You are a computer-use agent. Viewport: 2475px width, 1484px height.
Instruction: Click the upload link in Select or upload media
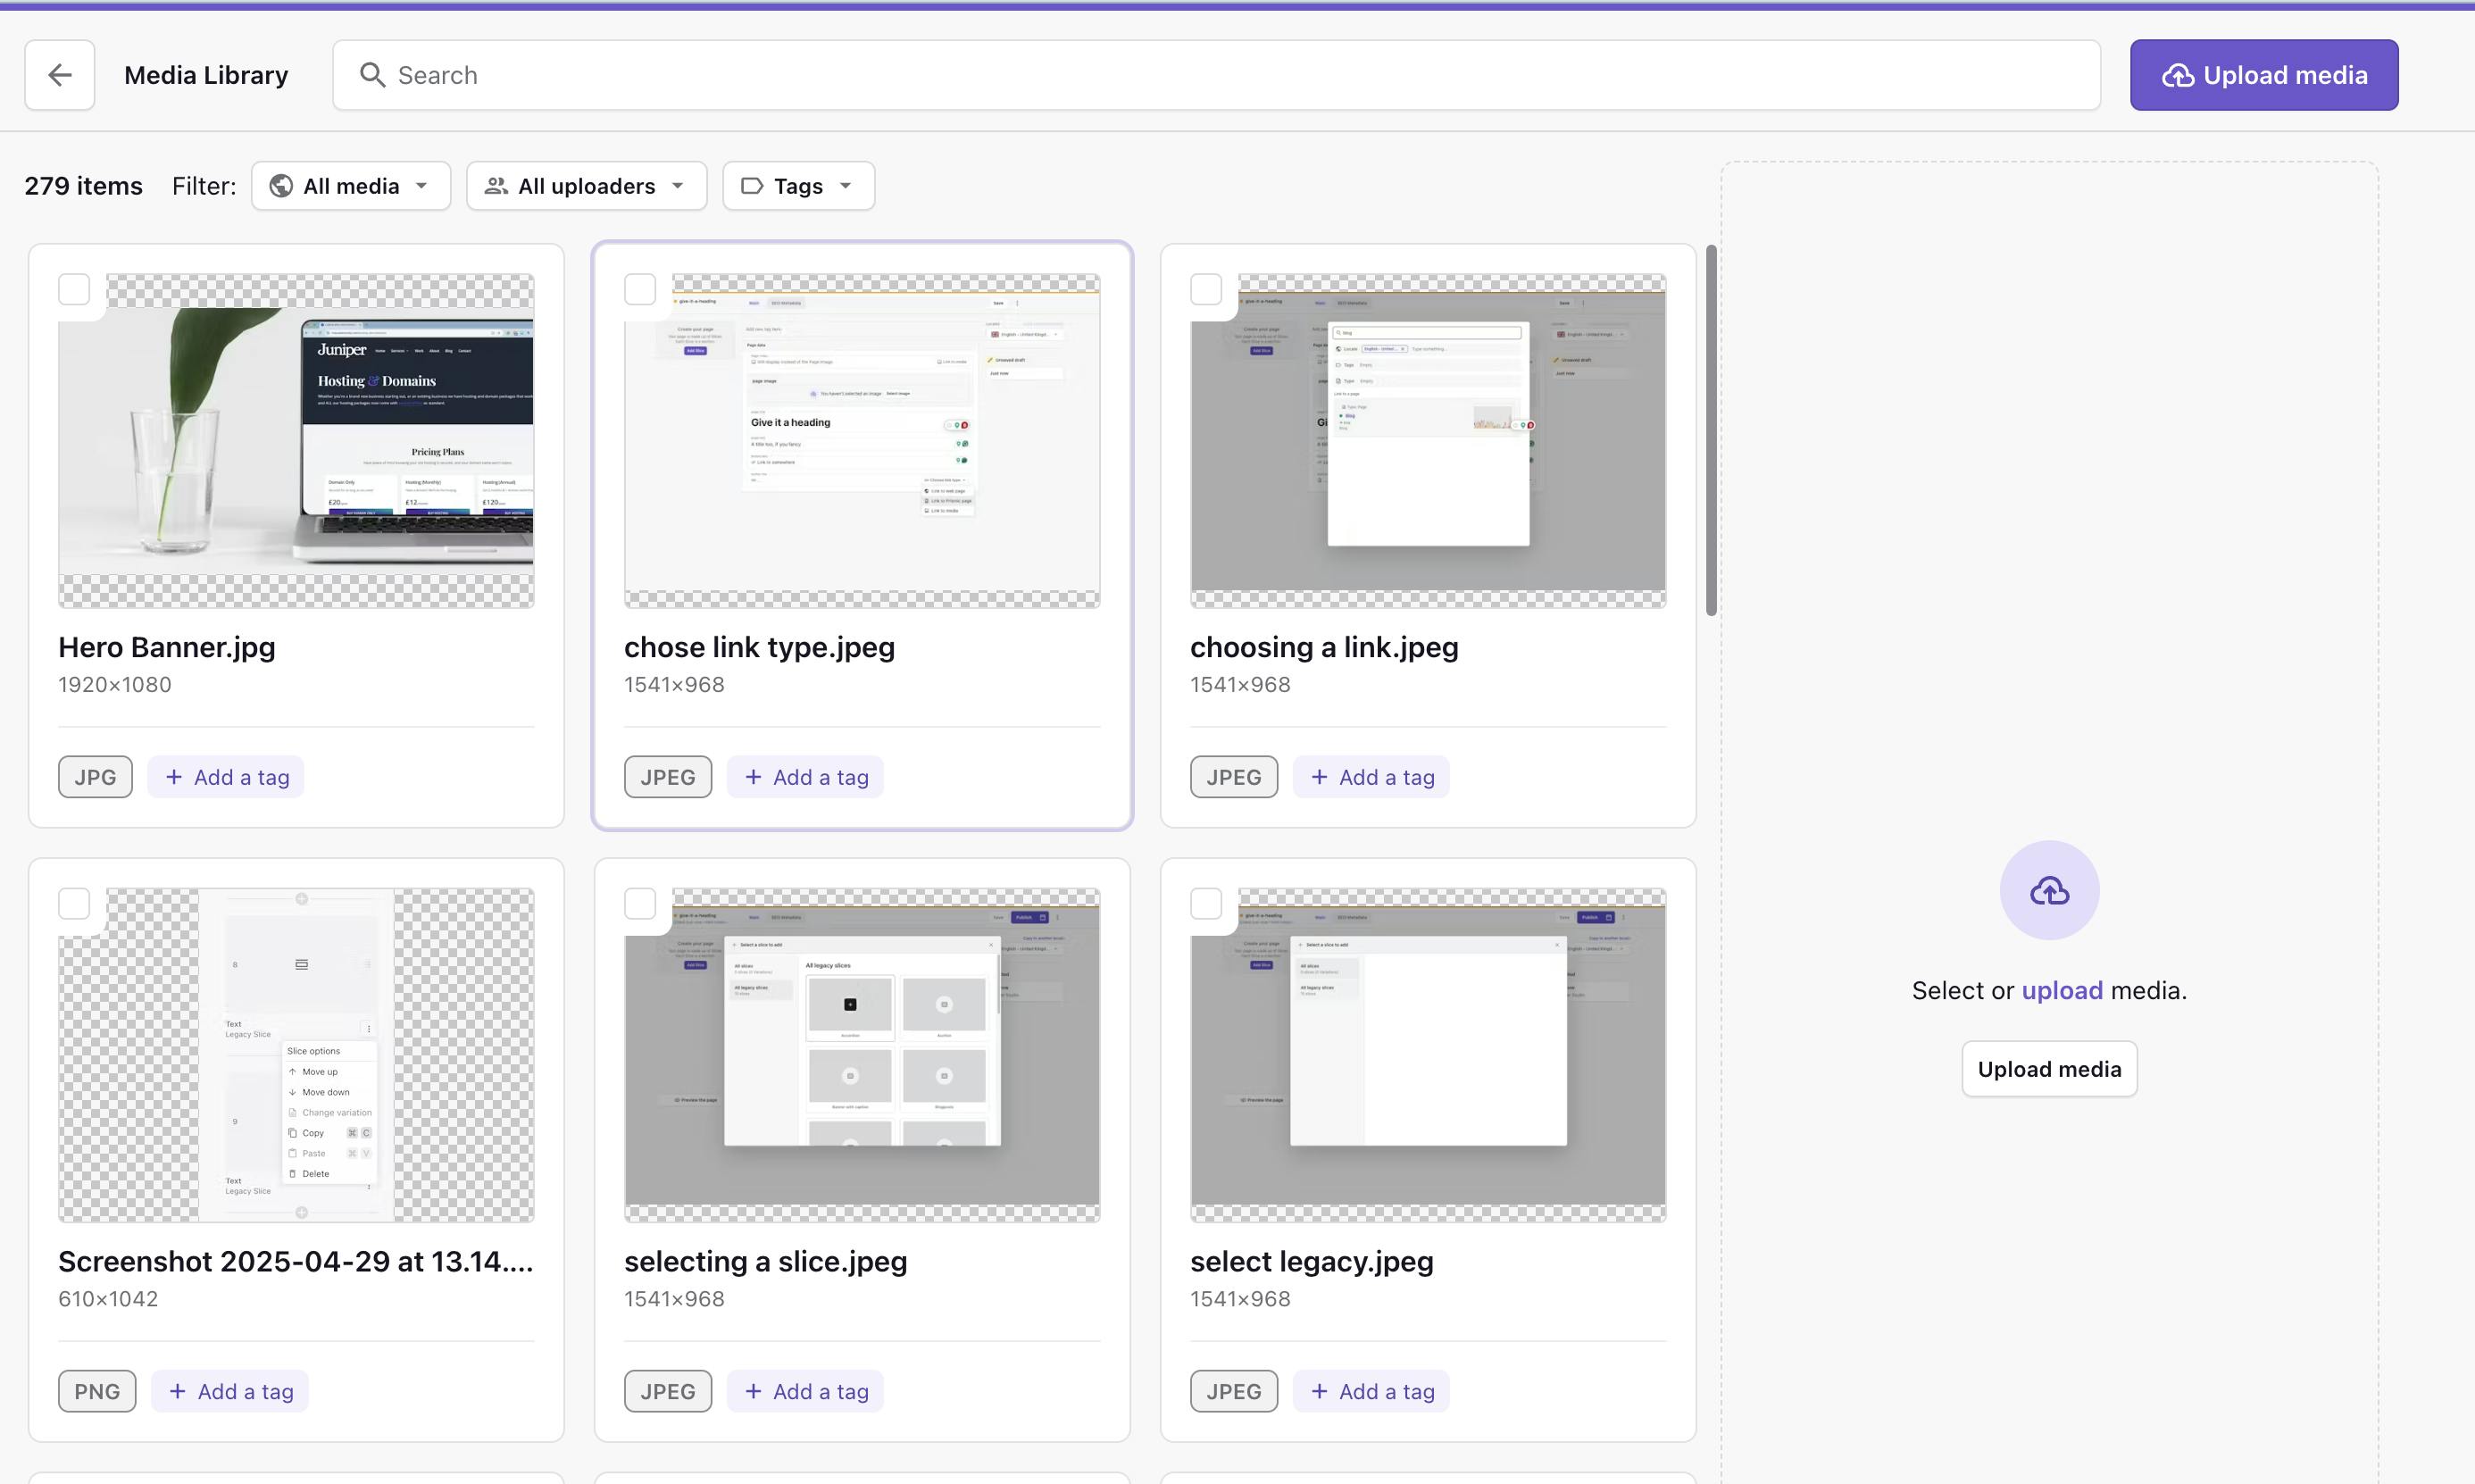coord(2062,991)
